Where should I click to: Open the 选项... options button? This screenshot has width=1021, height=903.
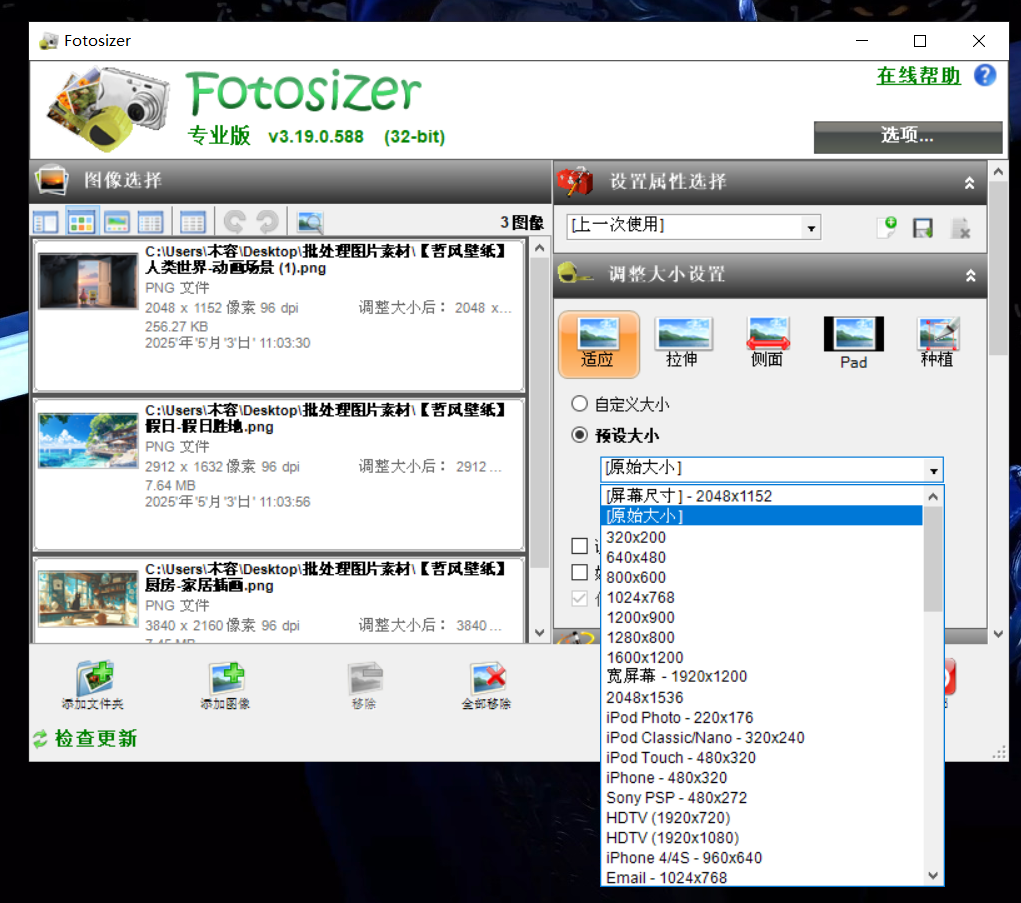(x=908, y=136)
